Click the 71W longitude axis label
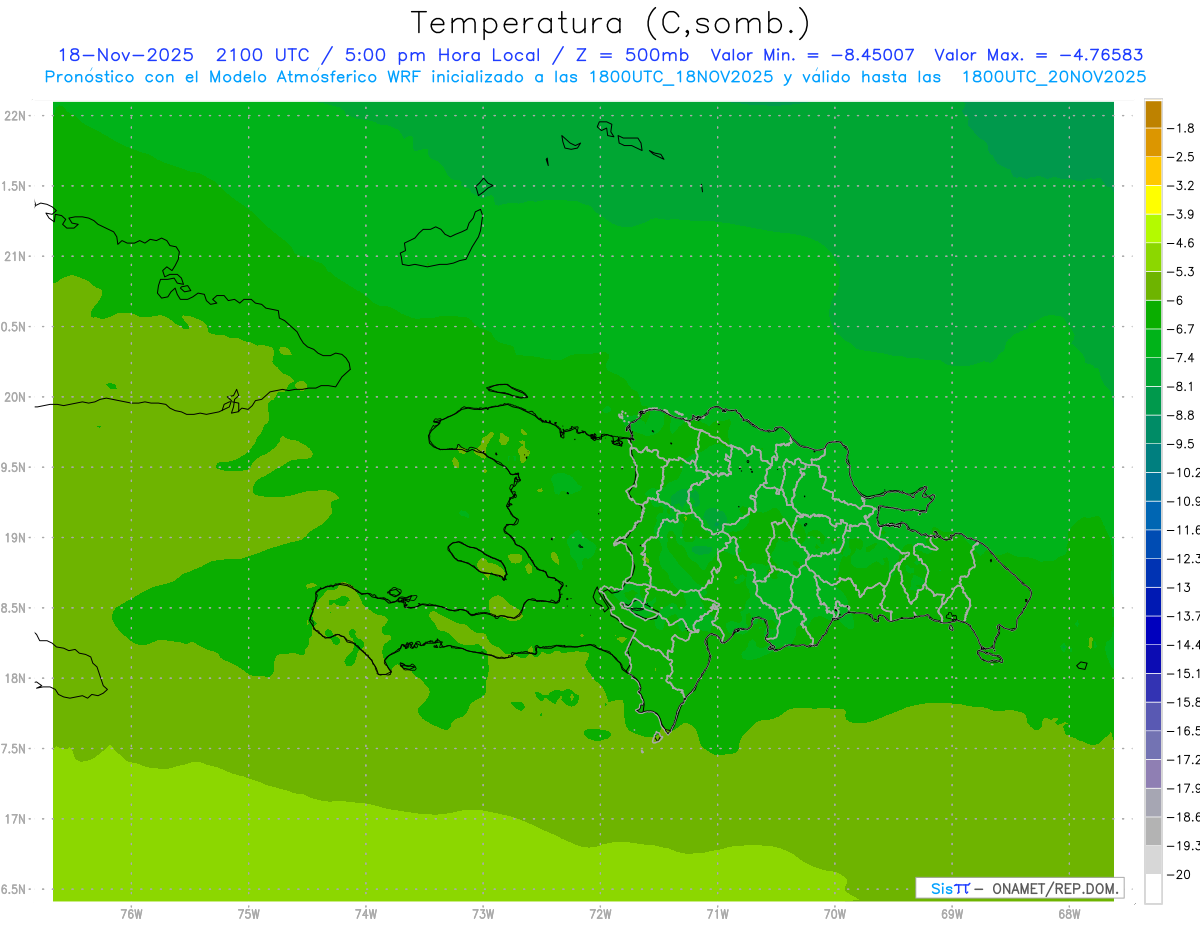This screenshot has width=1200, height=927. coord(717,914)
